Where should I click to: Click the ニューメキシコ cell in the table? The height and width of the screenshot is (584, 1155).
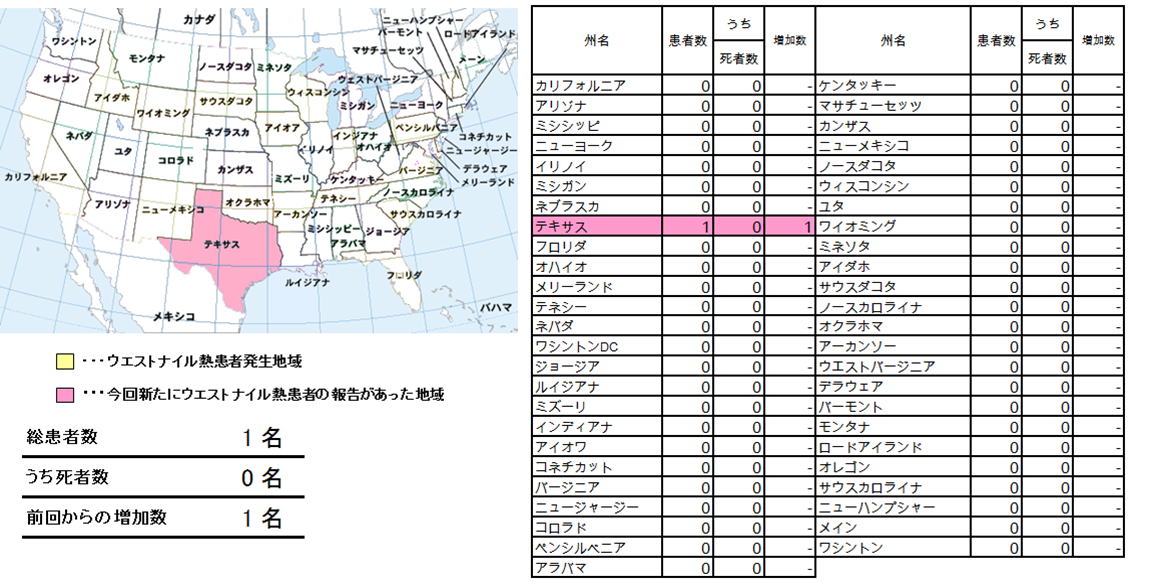[894, 146]
